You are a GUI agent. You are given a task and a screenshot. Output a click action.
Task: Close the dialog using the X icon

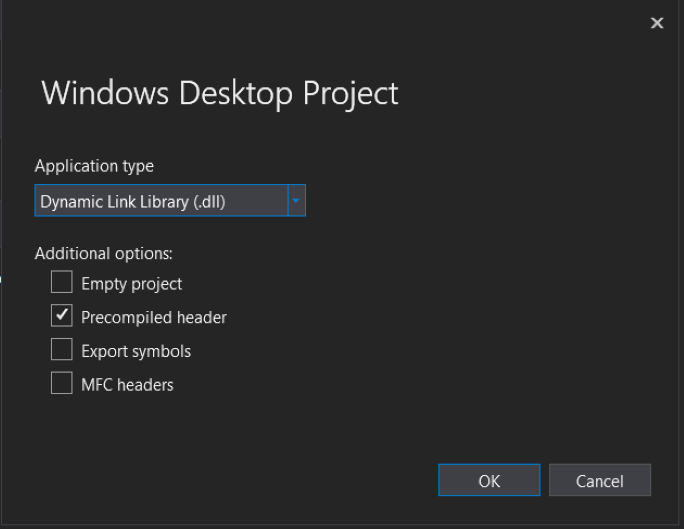pyautogui.click(x=657, y=23)
